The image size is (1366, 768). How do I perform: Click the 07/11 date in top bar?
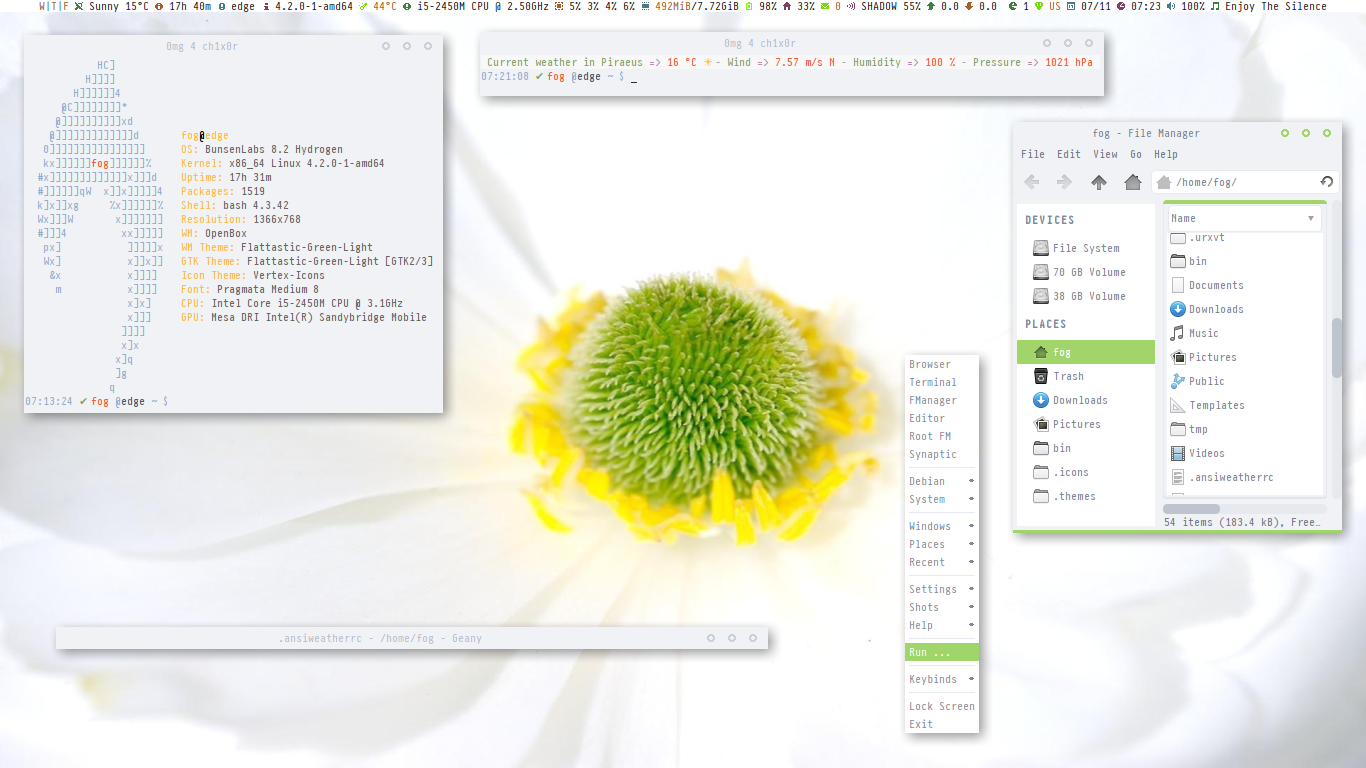point(1089,6)
